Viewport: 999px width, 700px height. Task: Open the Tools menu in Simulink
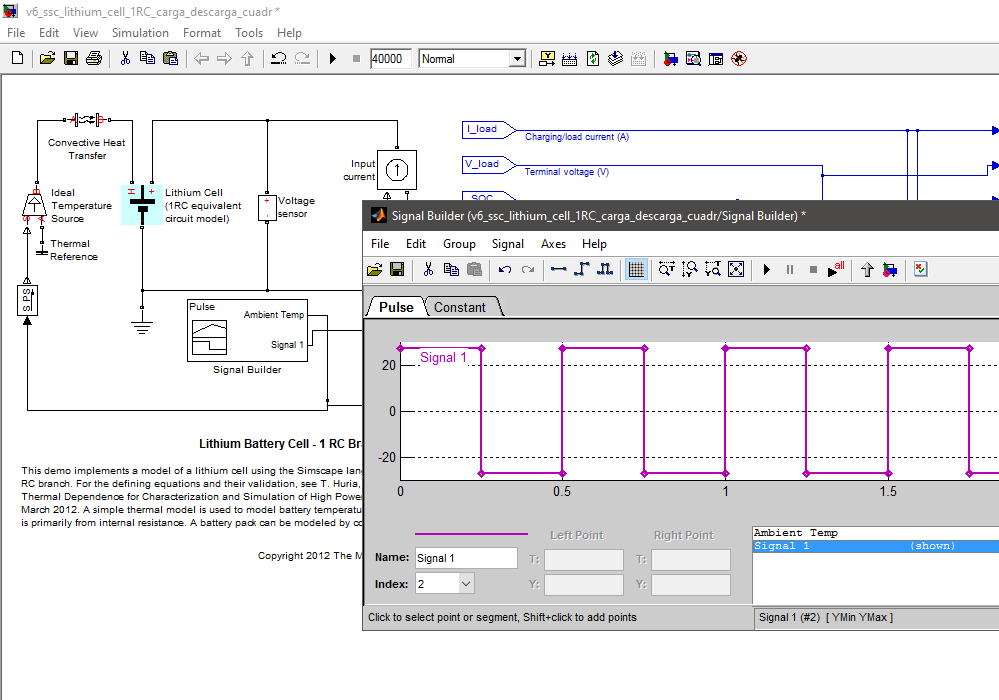coord(248,32)
